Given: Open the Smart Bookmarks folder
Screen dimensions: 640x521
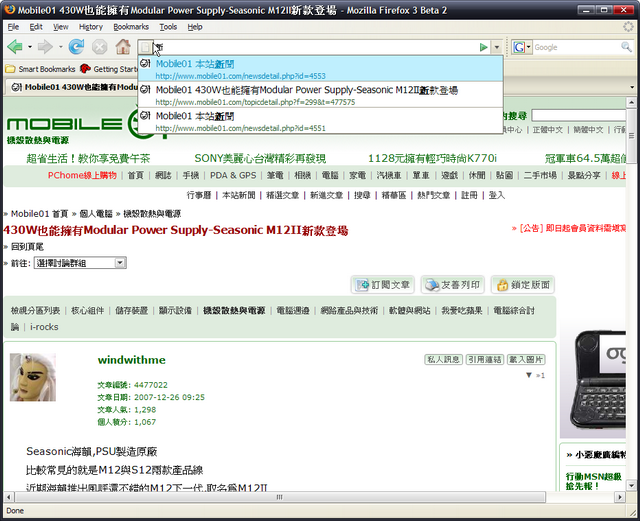Looking at the screenshot, I should point(40,69).
